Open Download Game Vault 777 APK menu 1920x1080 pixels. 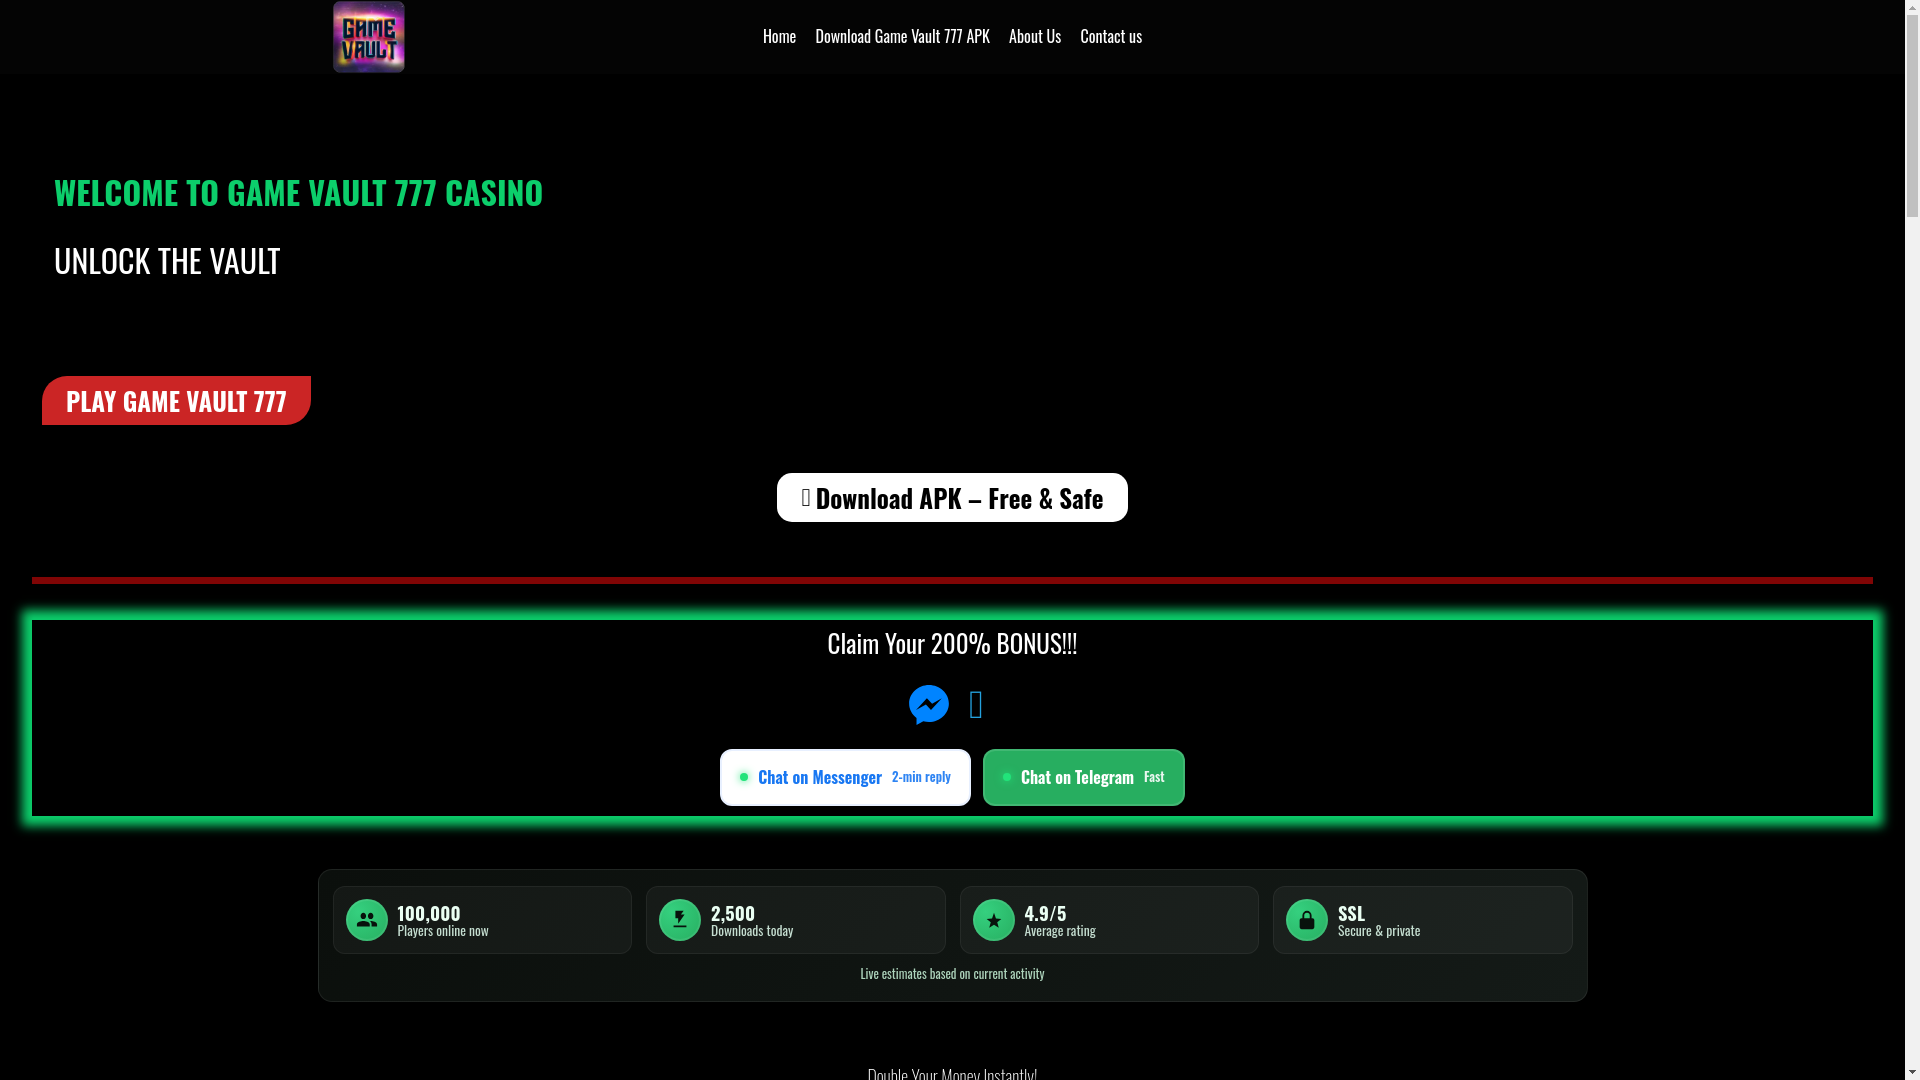point(902,36)
